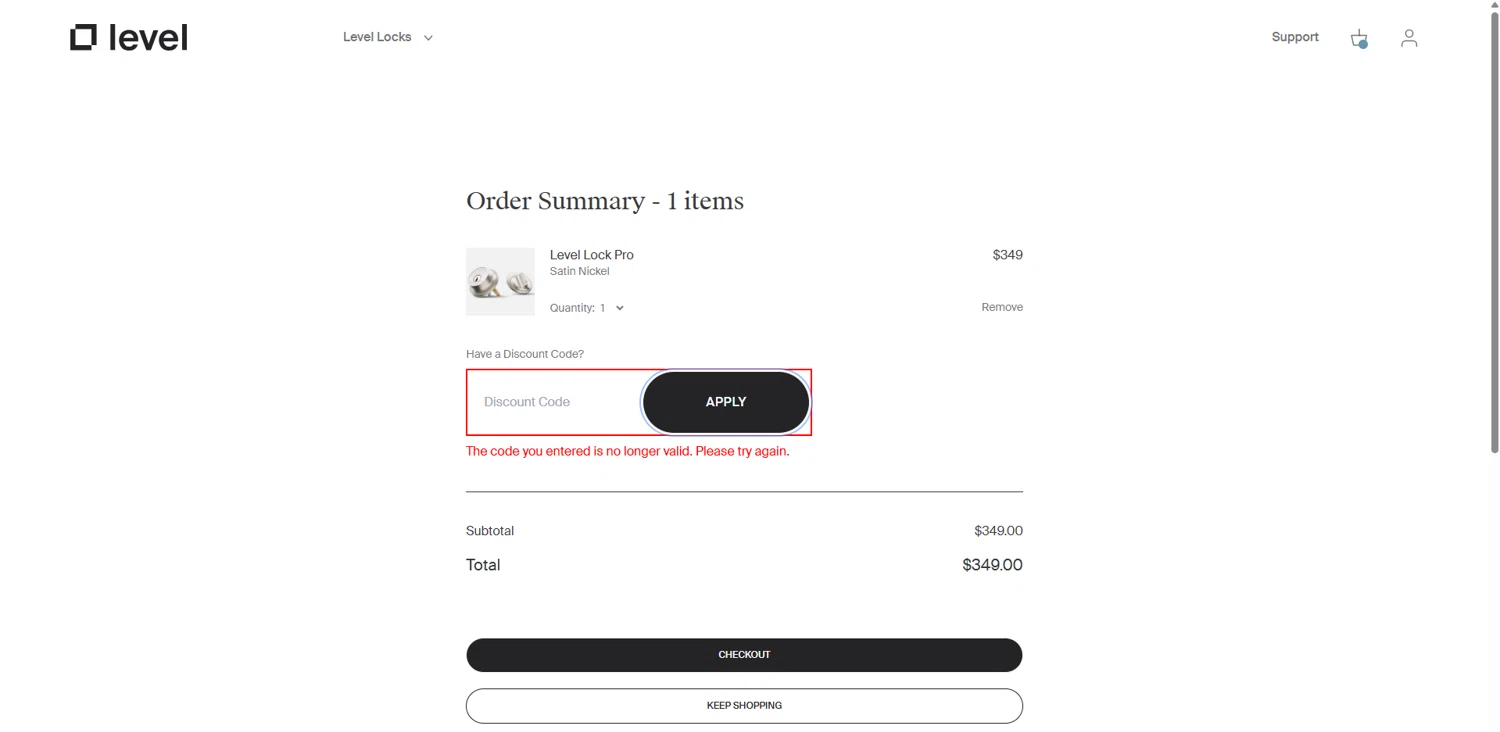This screenshot has height=732, width=1500.
Task: Remove Level Lock Pro from the order
Action: click(1001, 307)
